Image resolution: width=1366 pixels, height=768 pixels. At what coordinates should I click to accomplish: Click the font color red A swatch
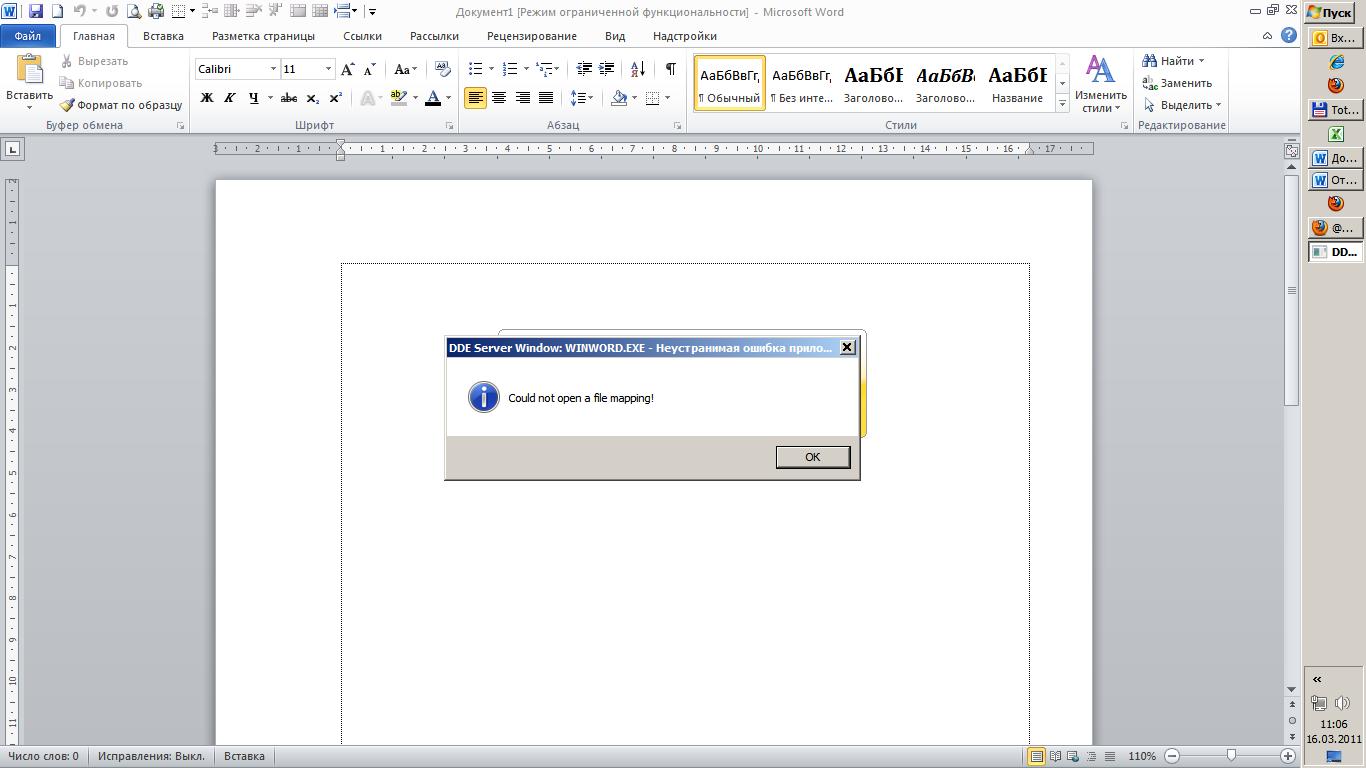(x=433, y=98)
